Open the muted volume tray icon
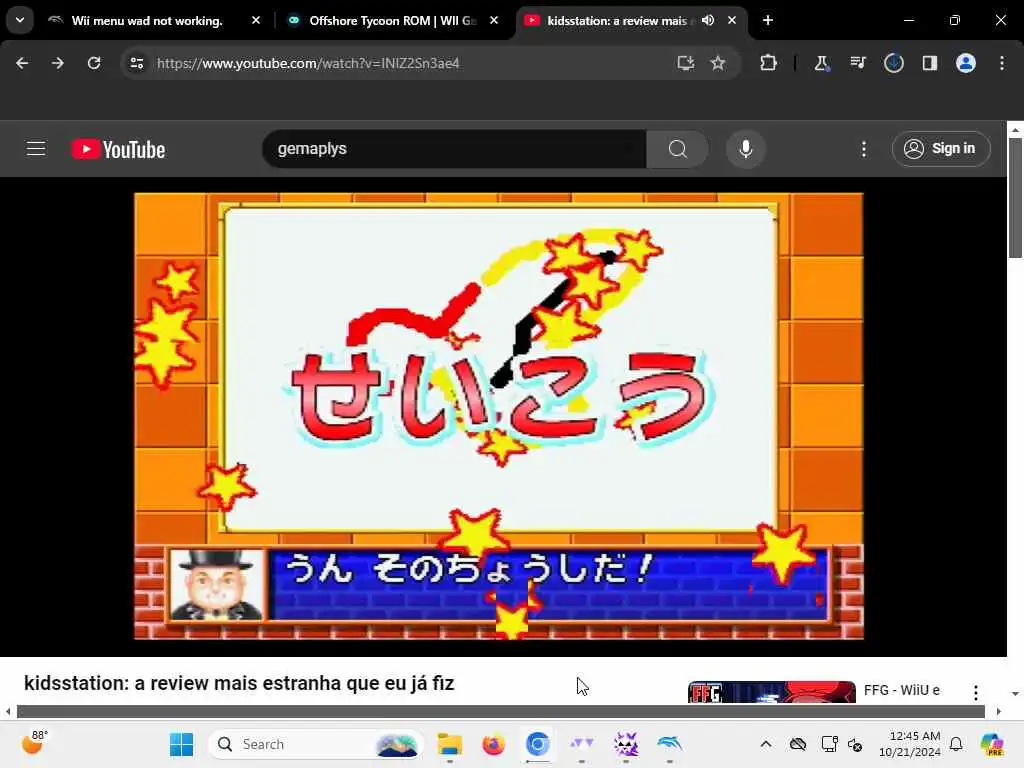Image resolution: width=1024 pixels, height=768 pixels. tap(855, 744)
